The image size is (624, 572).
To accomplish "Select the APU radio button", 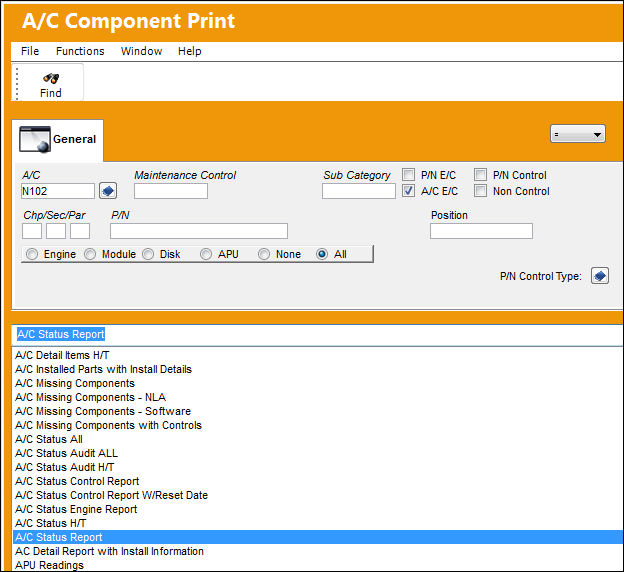I will (x=206, y=254).
